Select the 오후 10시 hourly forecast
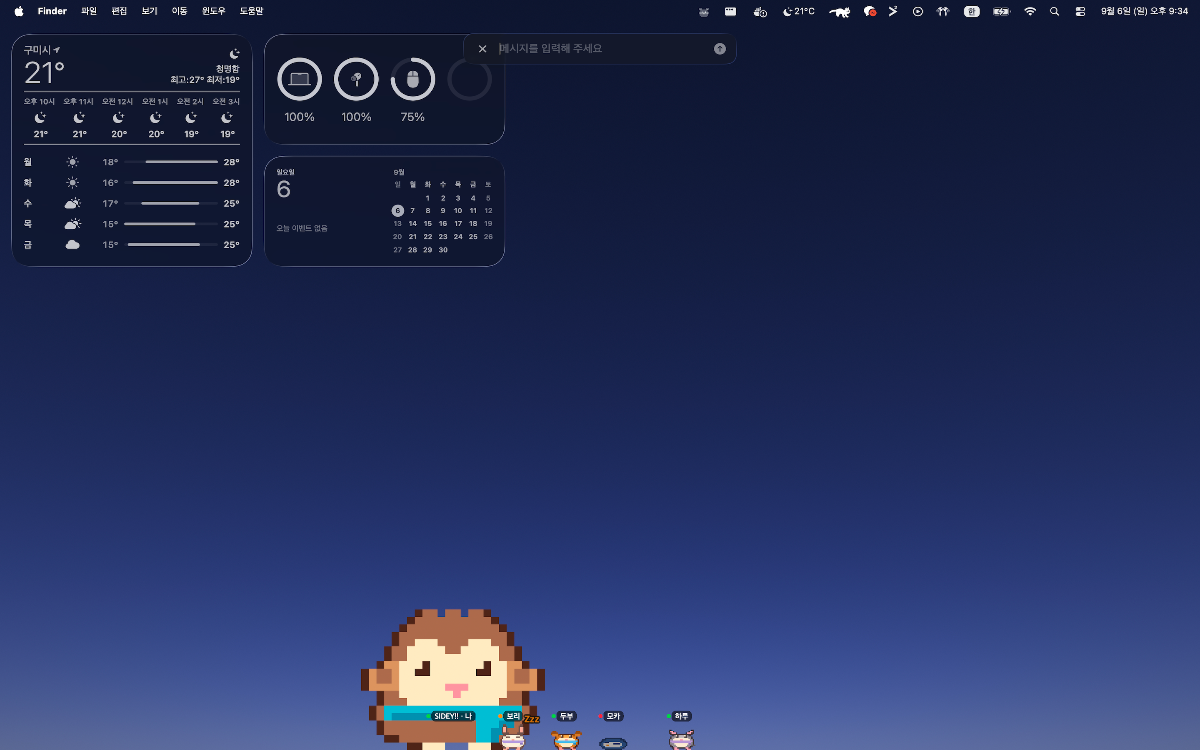This screenshot has width=1200, height=750. tap(41, 118)
